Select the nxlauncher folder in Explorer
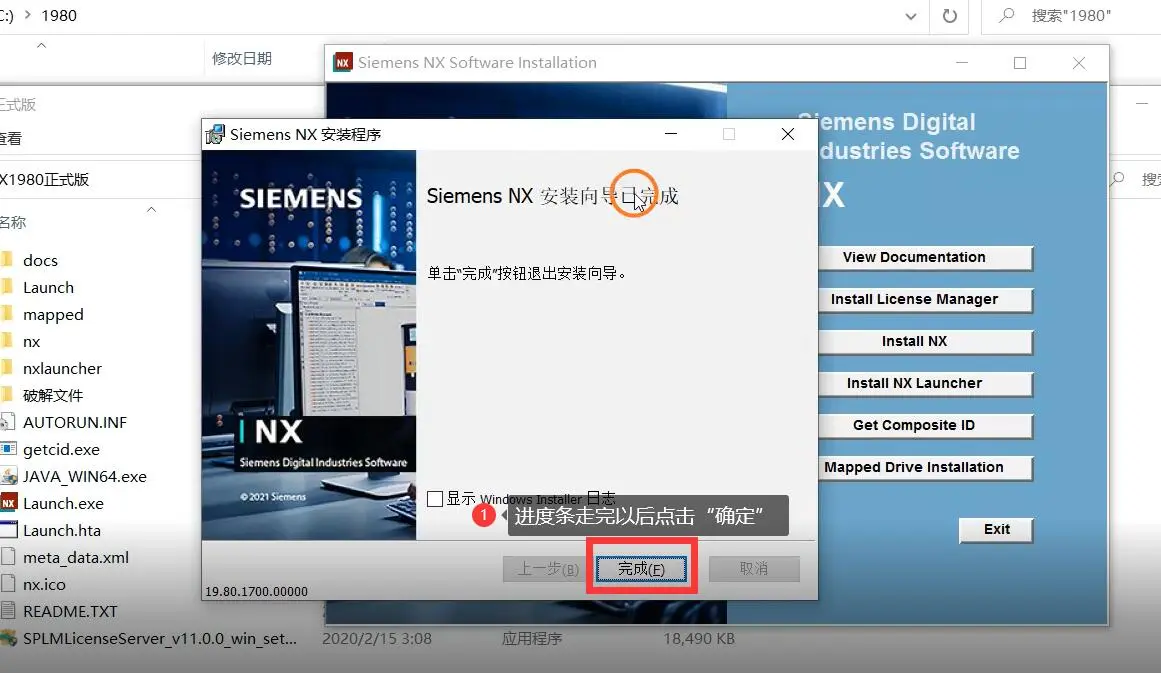The image size is (1161, 673). pyautogui.click(x=62, y=368)
